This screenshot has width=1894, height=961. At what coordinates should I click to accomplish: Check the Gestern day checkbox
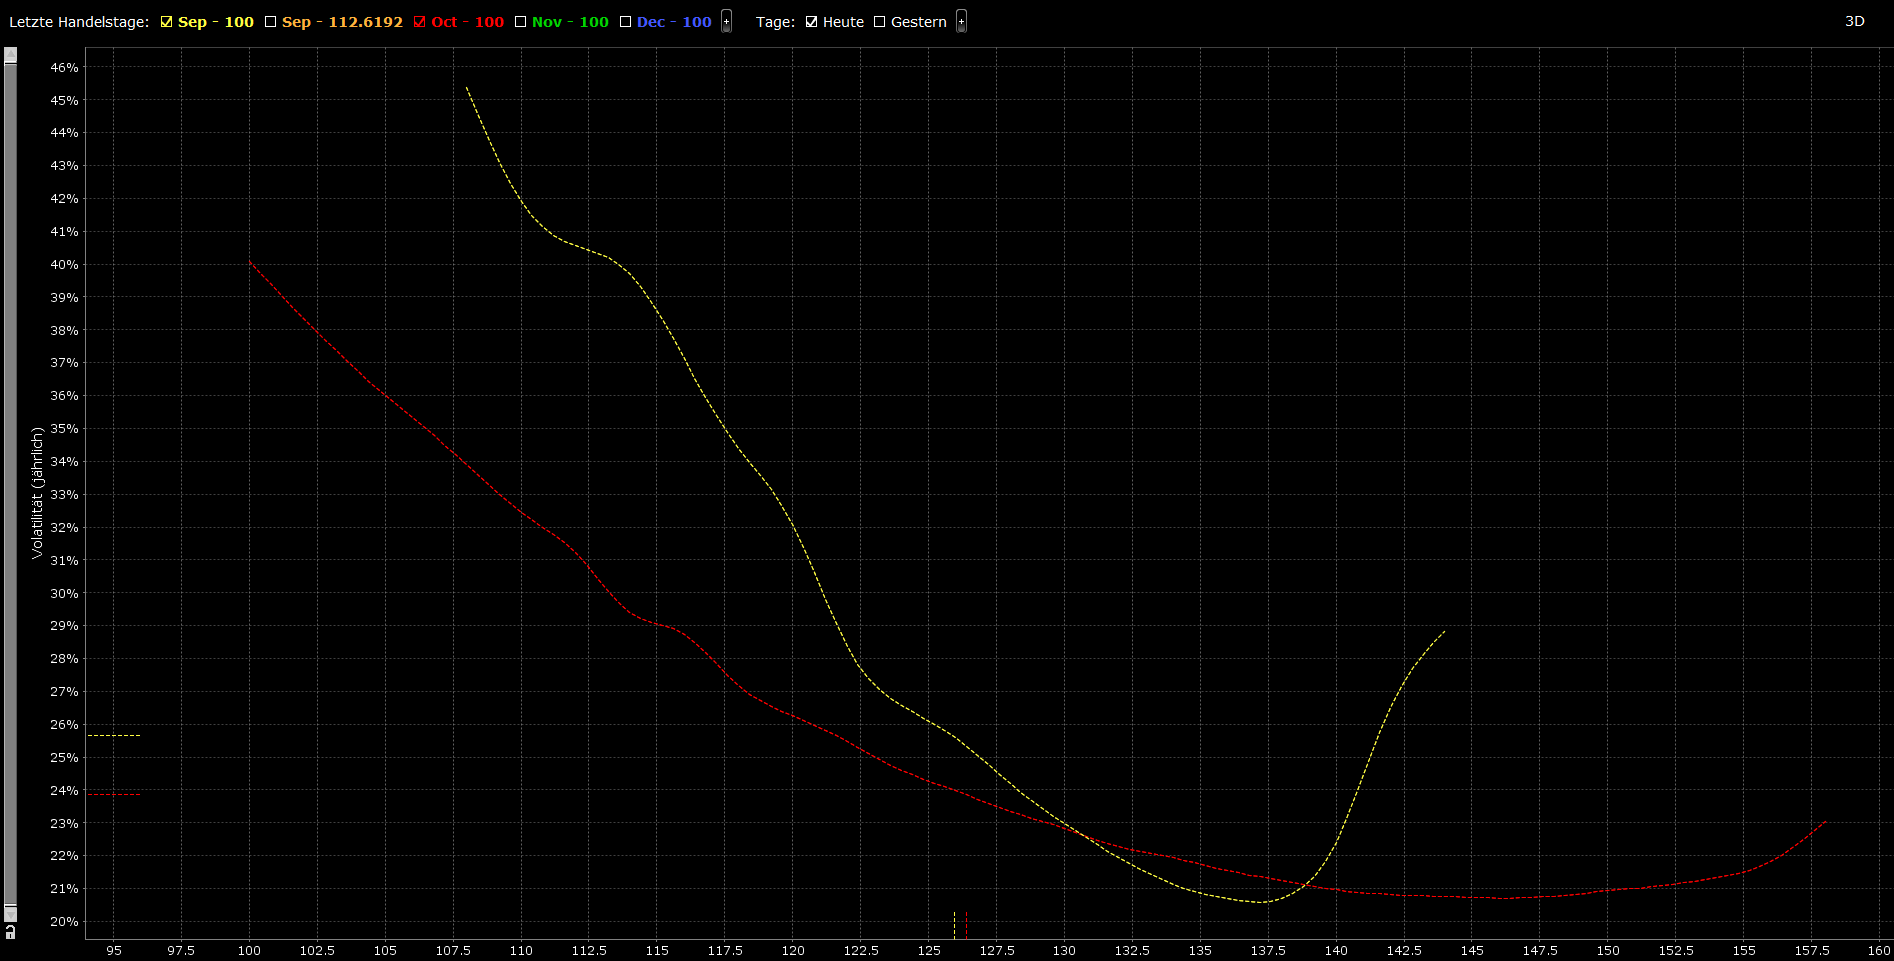click(x=879, y=22)
